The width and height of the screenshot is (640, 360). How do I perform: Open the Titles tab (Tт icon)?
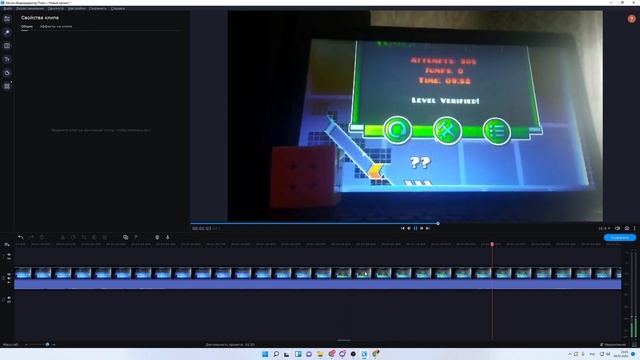[7, 59]
